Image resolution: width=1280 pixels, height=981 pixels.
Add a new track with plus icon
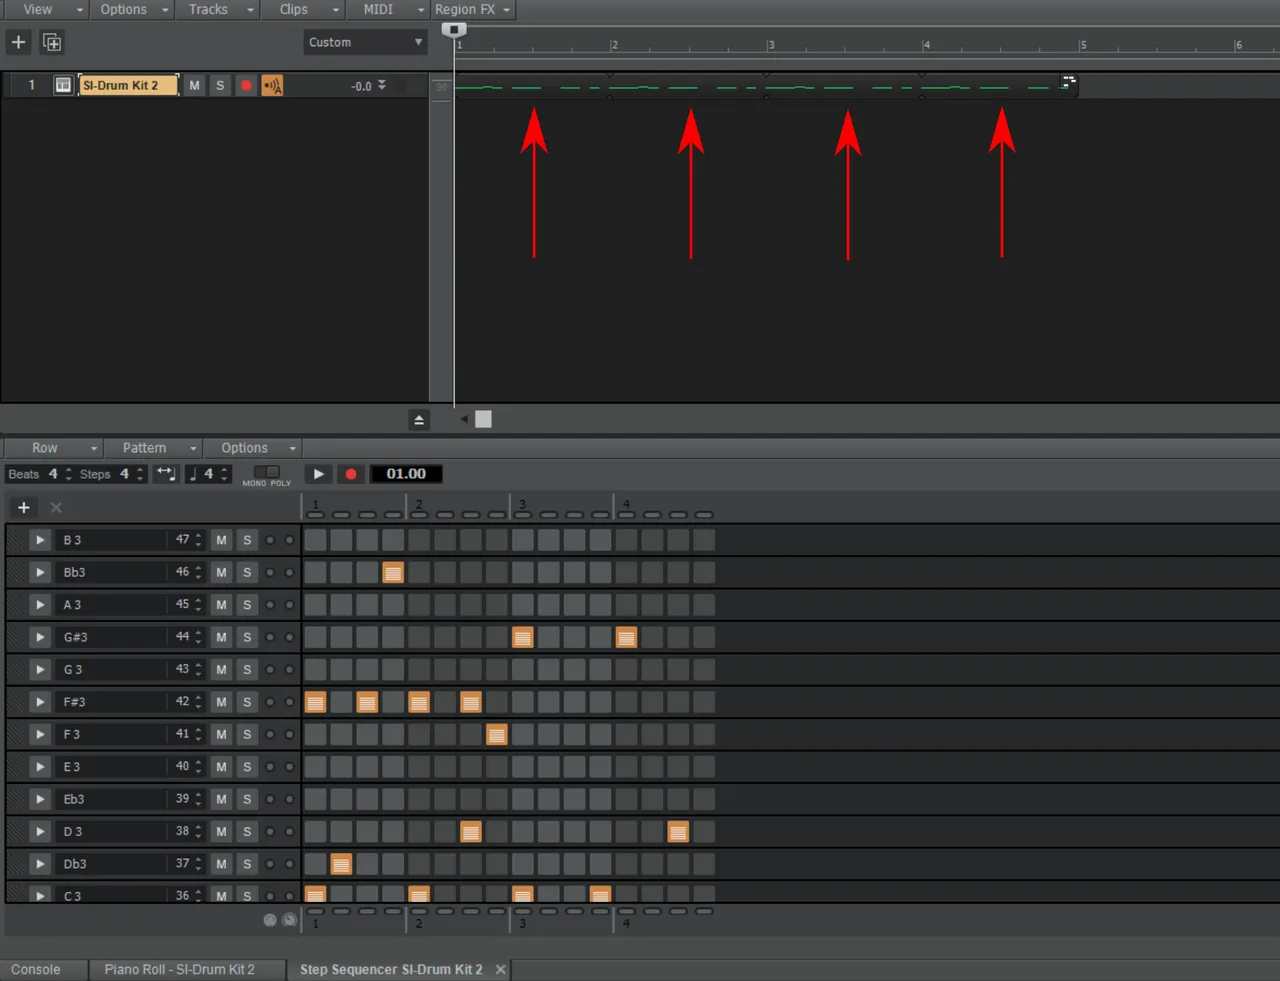(x=18, y=42)
